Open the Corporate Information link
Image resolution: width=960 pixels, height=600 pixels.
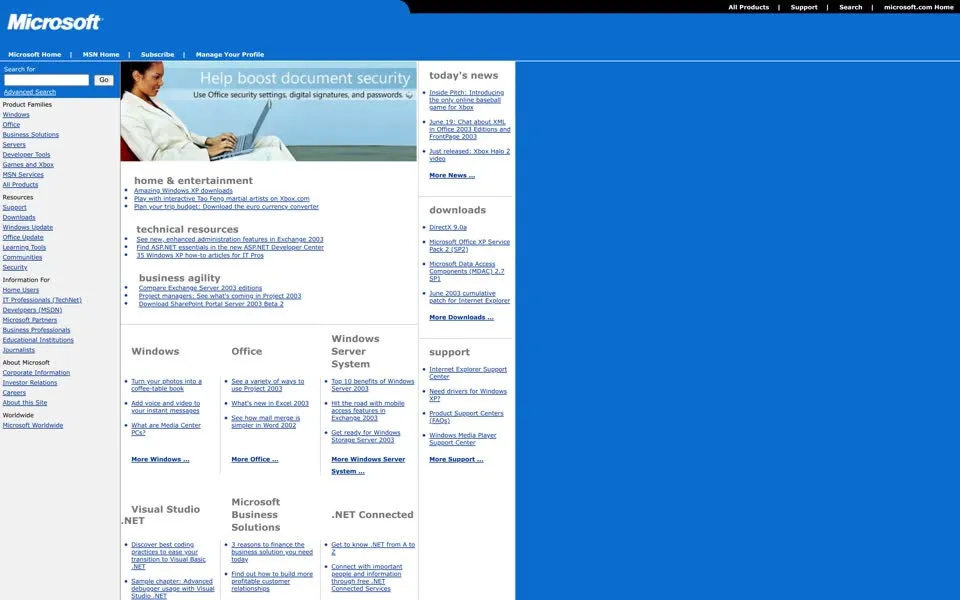pos(36,373)
